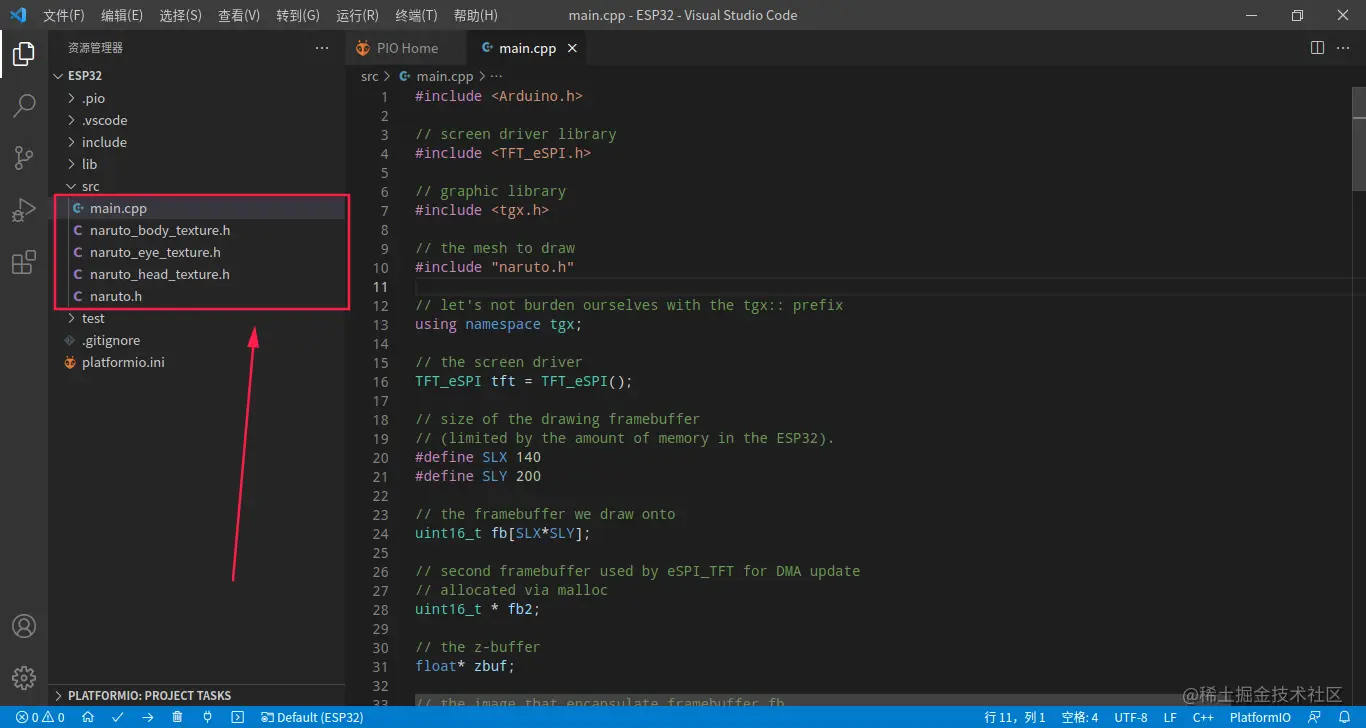The image size is (1366, 728).
Task: Close the main.cpp editor tab
Action: 573,48
